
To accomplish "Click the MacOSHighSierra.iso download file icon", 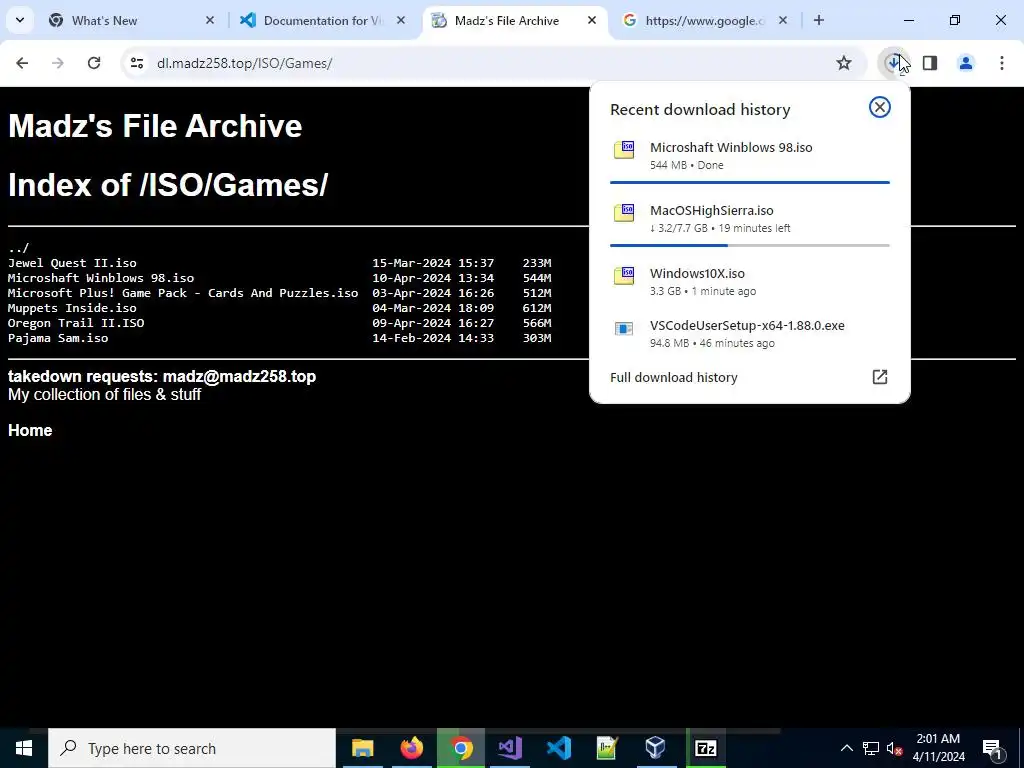I will [624, 212].
